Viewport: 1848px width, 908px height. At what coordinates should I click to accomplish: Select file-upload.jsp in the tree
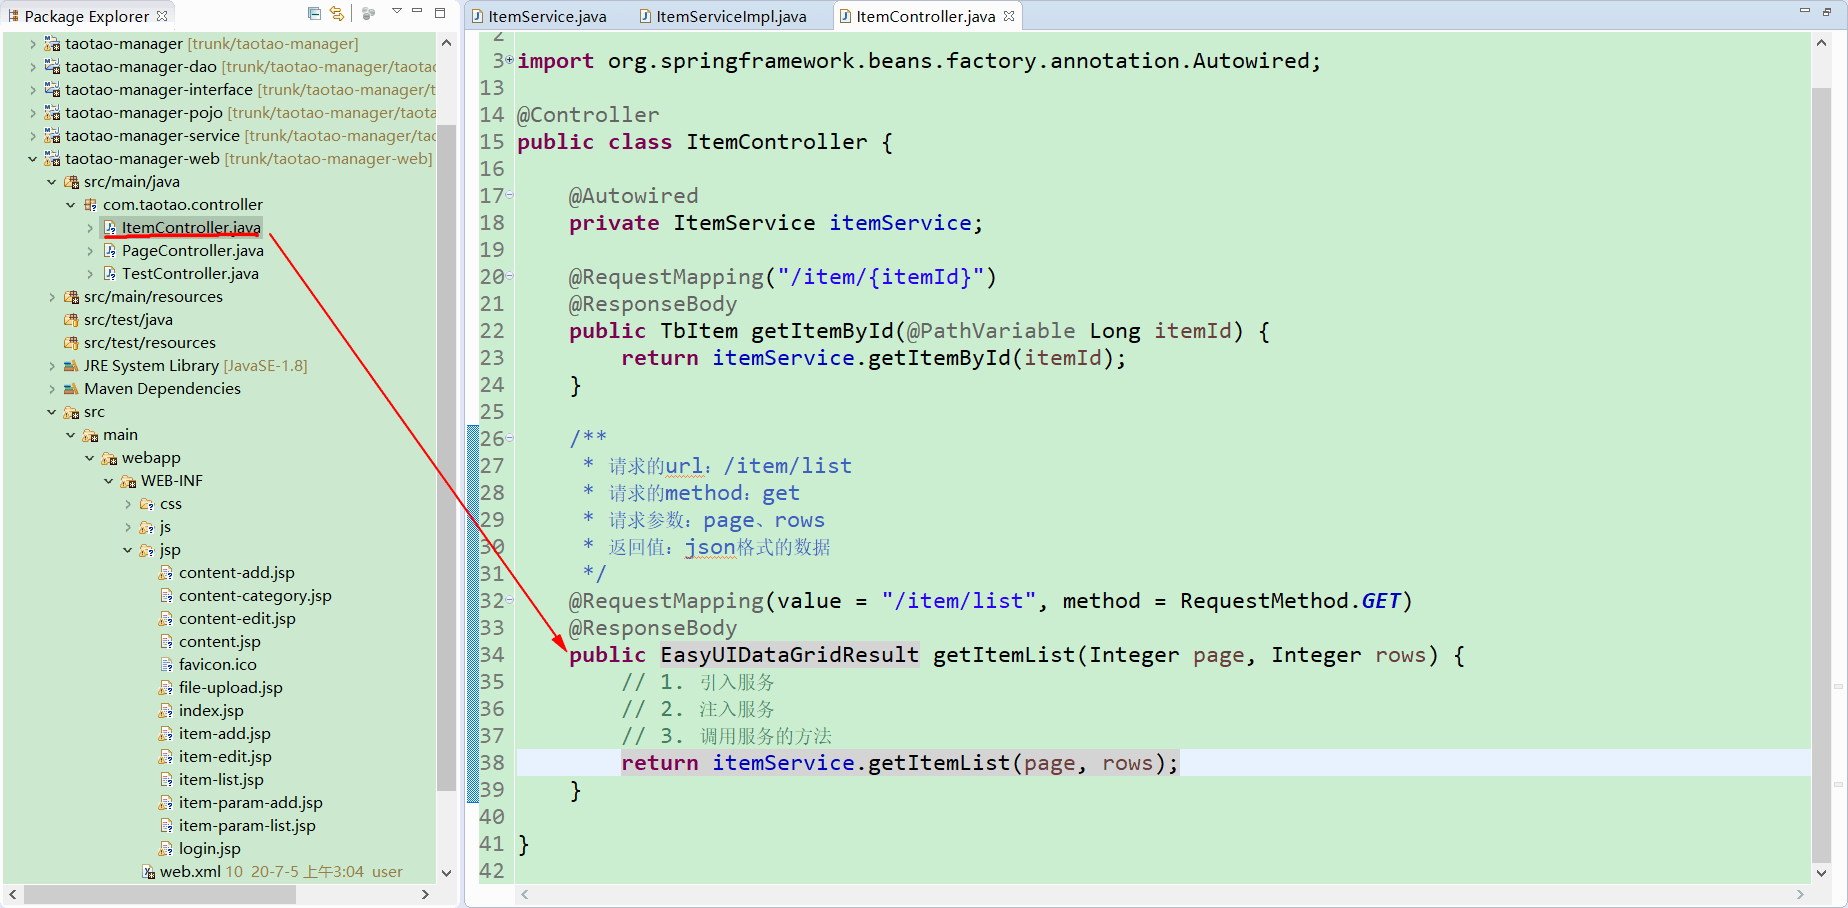tap(231, 688)
